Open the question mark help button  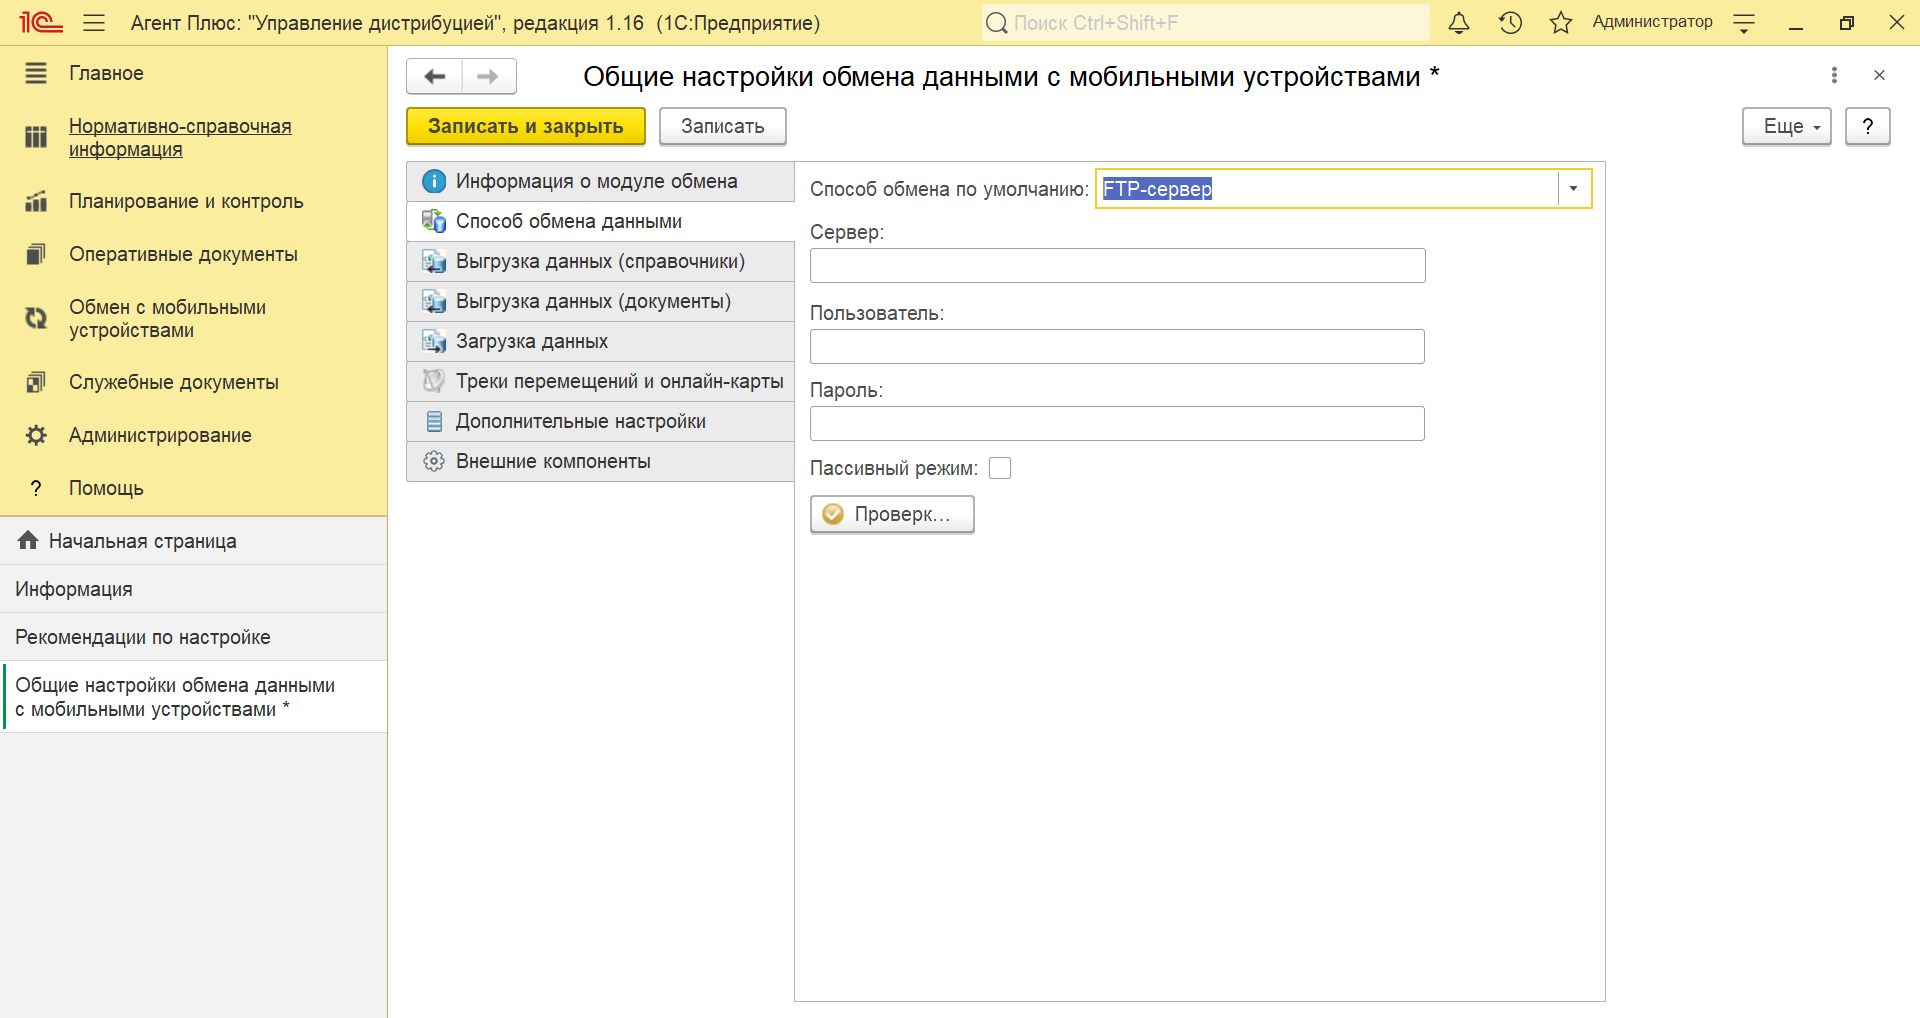click(x=1866, y=127)
